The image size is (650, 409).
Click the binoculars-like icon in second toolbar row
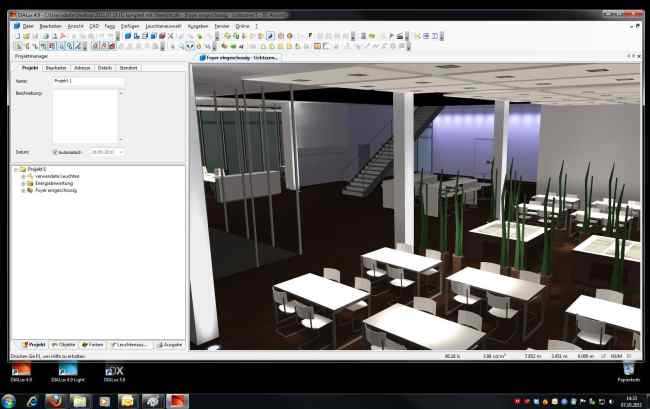tap(190, 46)
